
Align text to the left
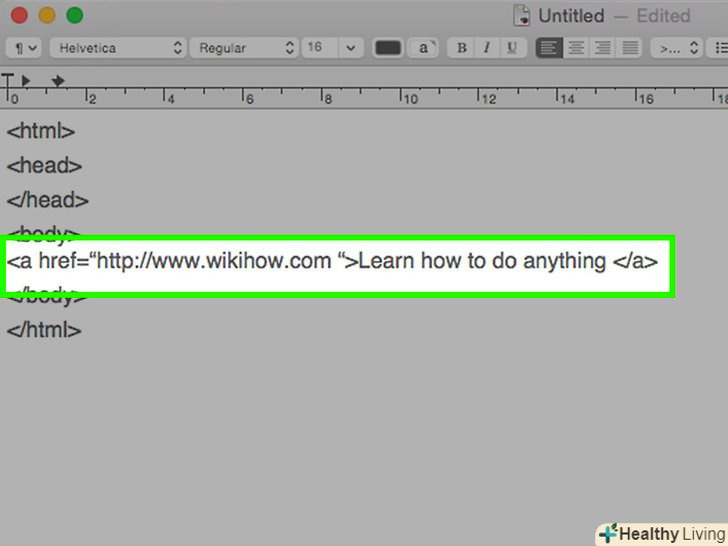[549, 48]
